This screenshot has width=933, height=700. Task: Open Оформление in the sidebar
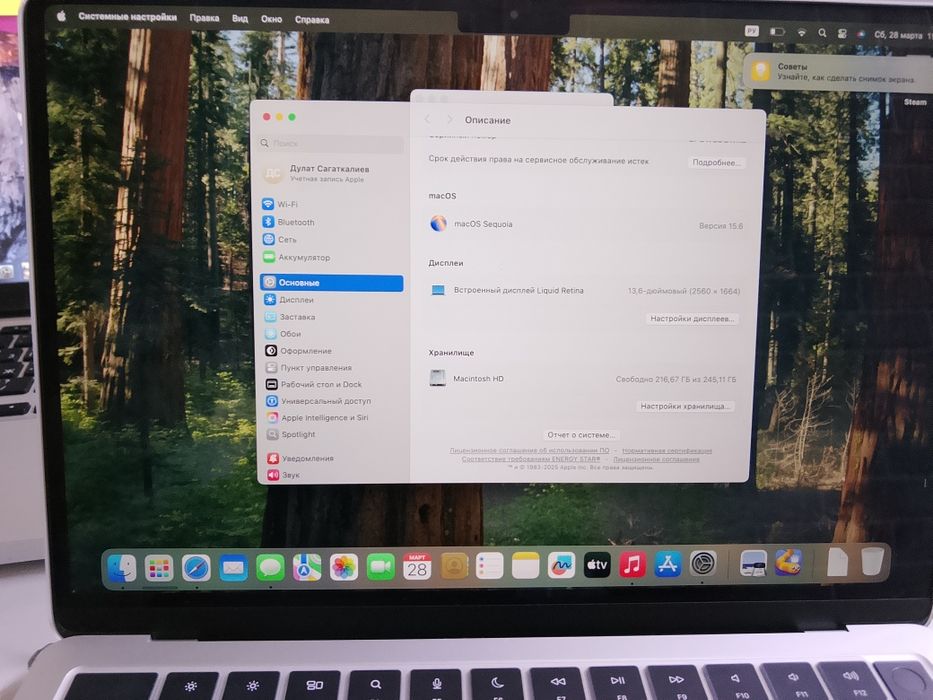pos(298,351)
